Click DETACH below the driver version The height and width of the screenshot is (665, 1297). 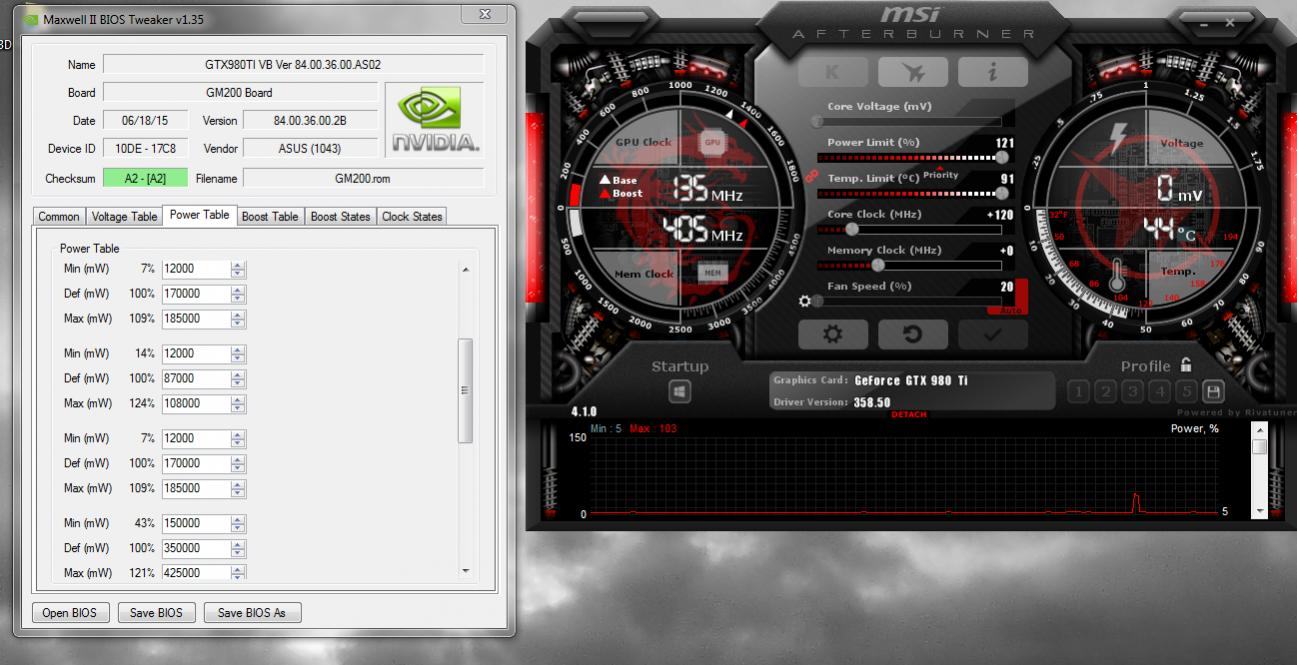tap(908, 414)
